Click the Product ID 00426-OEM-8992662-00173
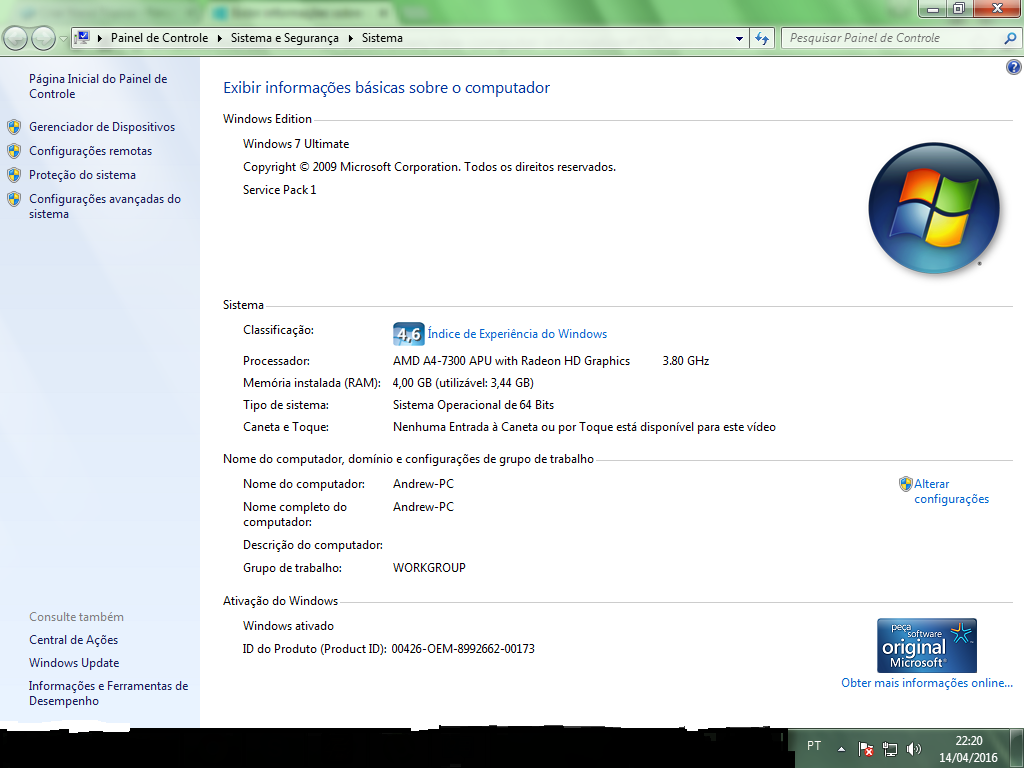 click(463, 649)
